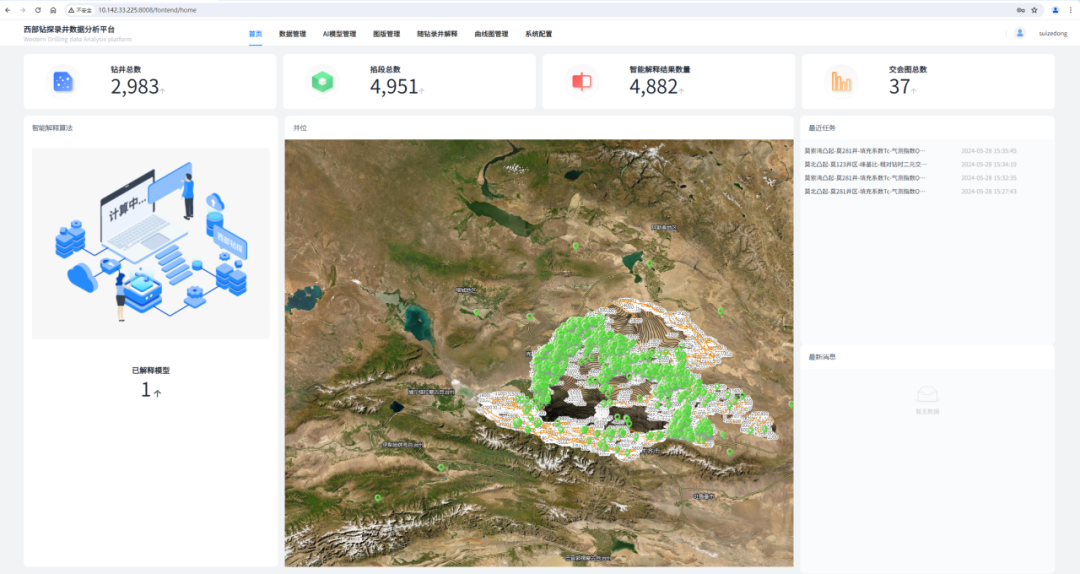
Task: Open the 数据管理 menu
Action: [293, 34]
